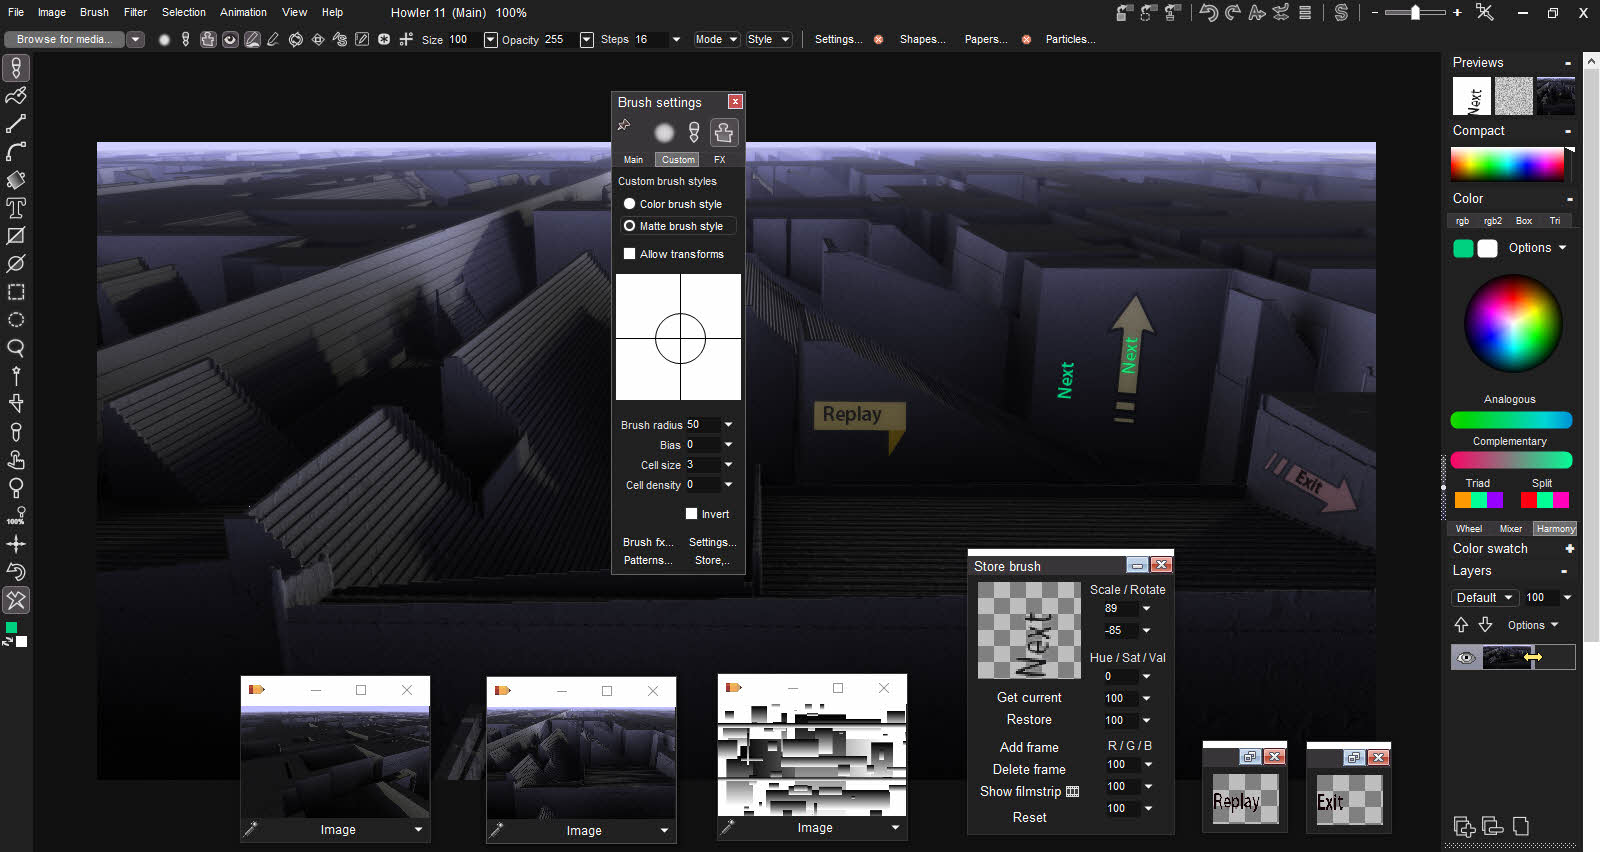Click the redo arrow icon

(x=1233, y=13)
